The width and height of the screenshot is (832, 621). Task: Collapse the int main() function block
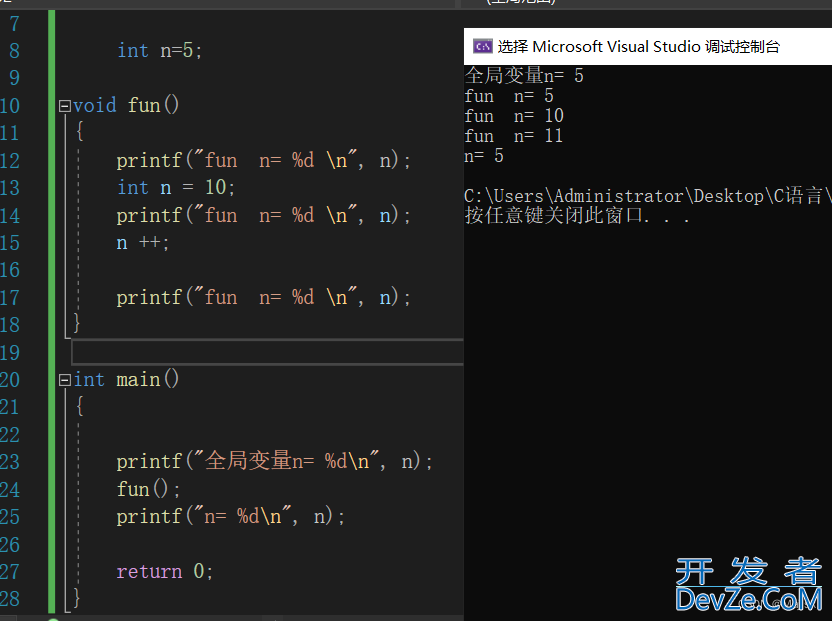(65, 380)
